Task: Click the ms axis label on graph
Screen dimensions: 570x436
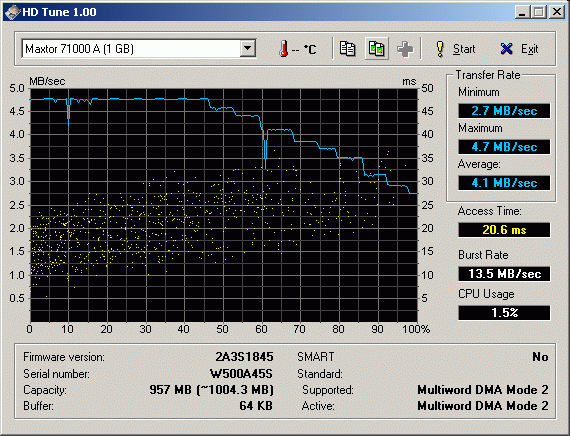Action: click(409, 81)
